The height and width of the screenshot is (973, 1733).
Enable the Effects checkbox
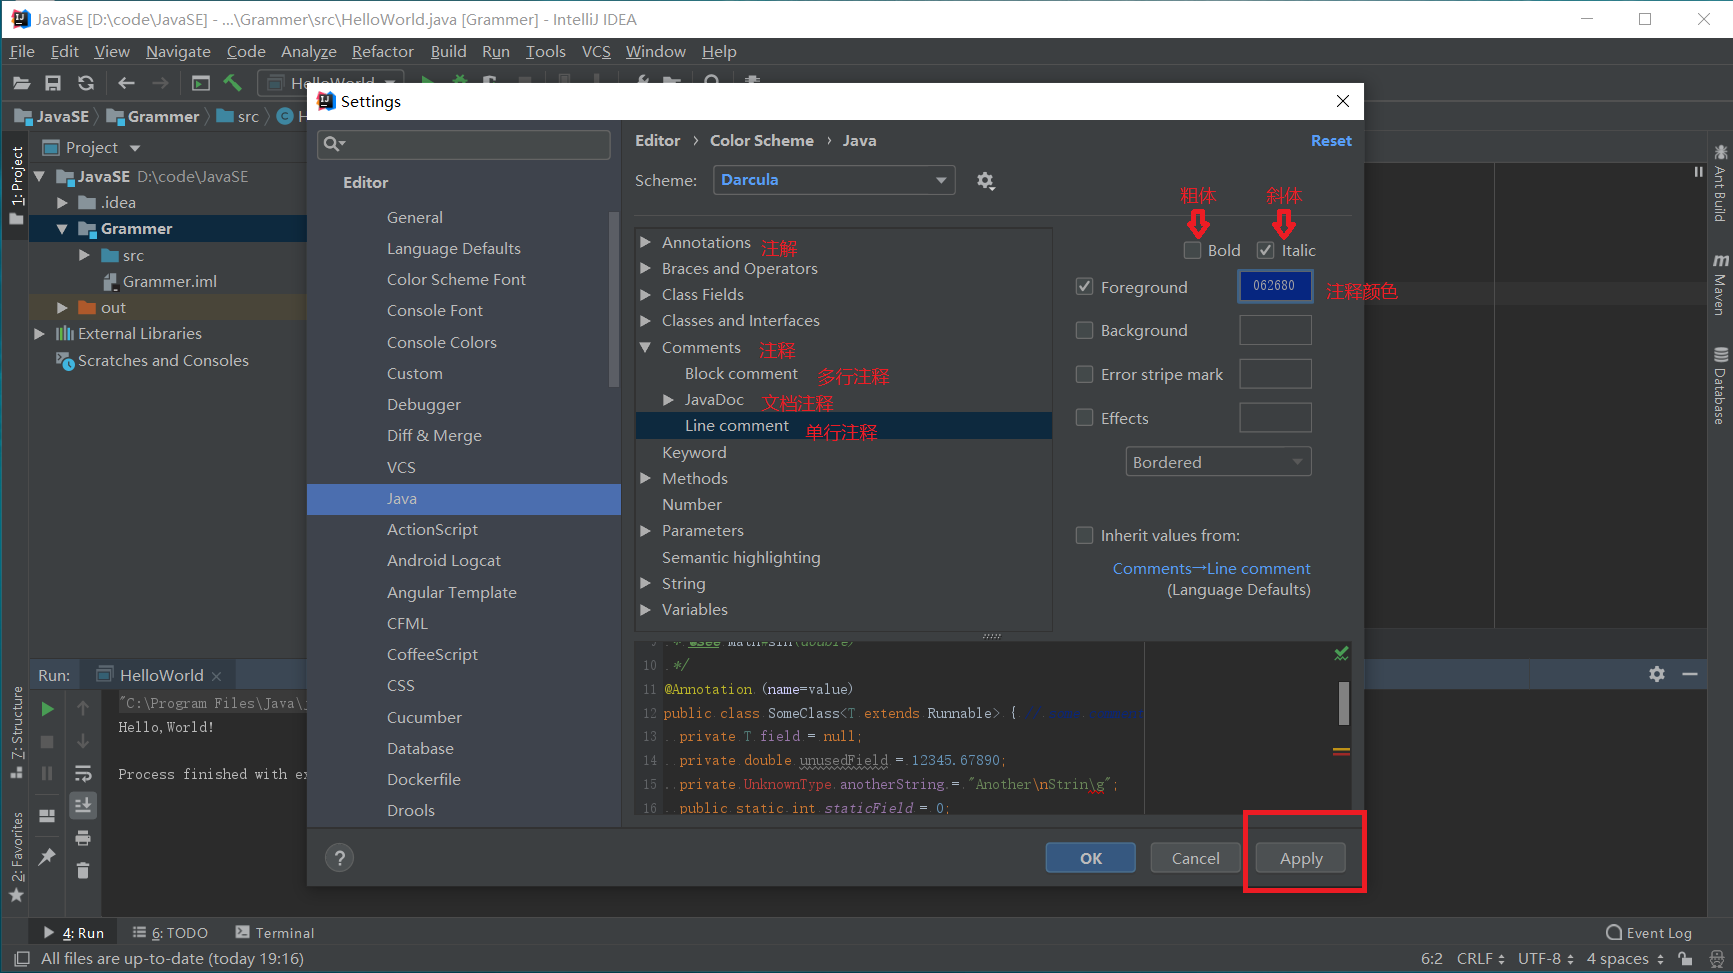[x=1084, y=418]
